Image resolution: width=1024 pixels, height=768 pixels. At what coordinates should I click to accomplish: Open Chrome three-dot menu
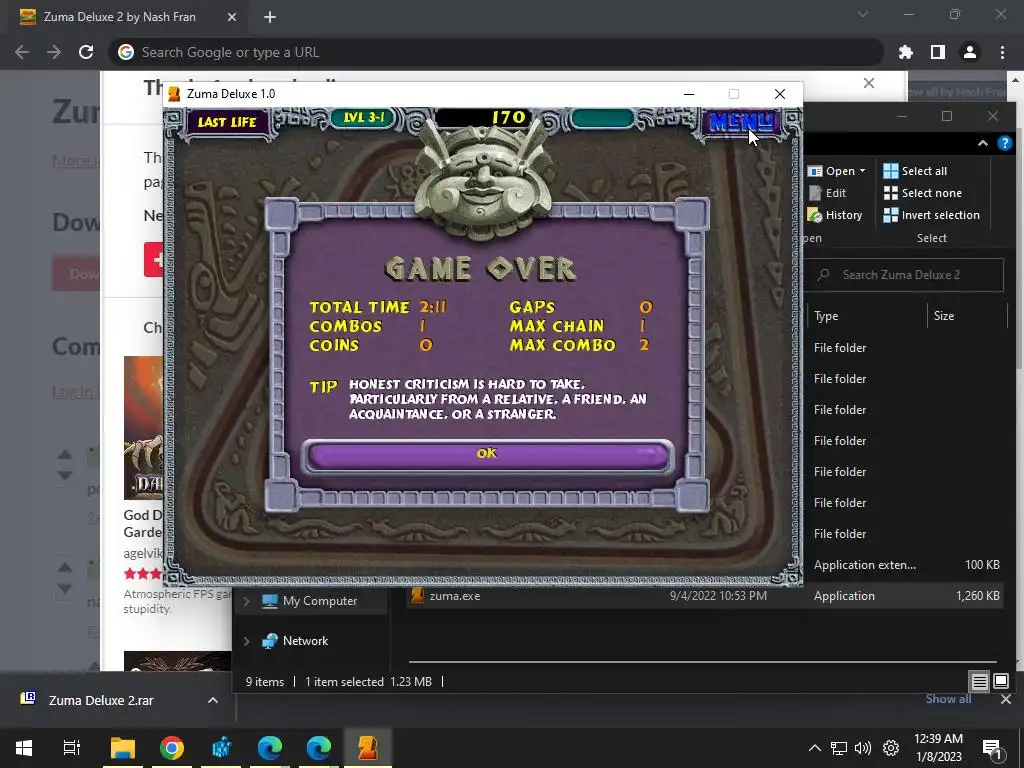[x=1002, y=52]
